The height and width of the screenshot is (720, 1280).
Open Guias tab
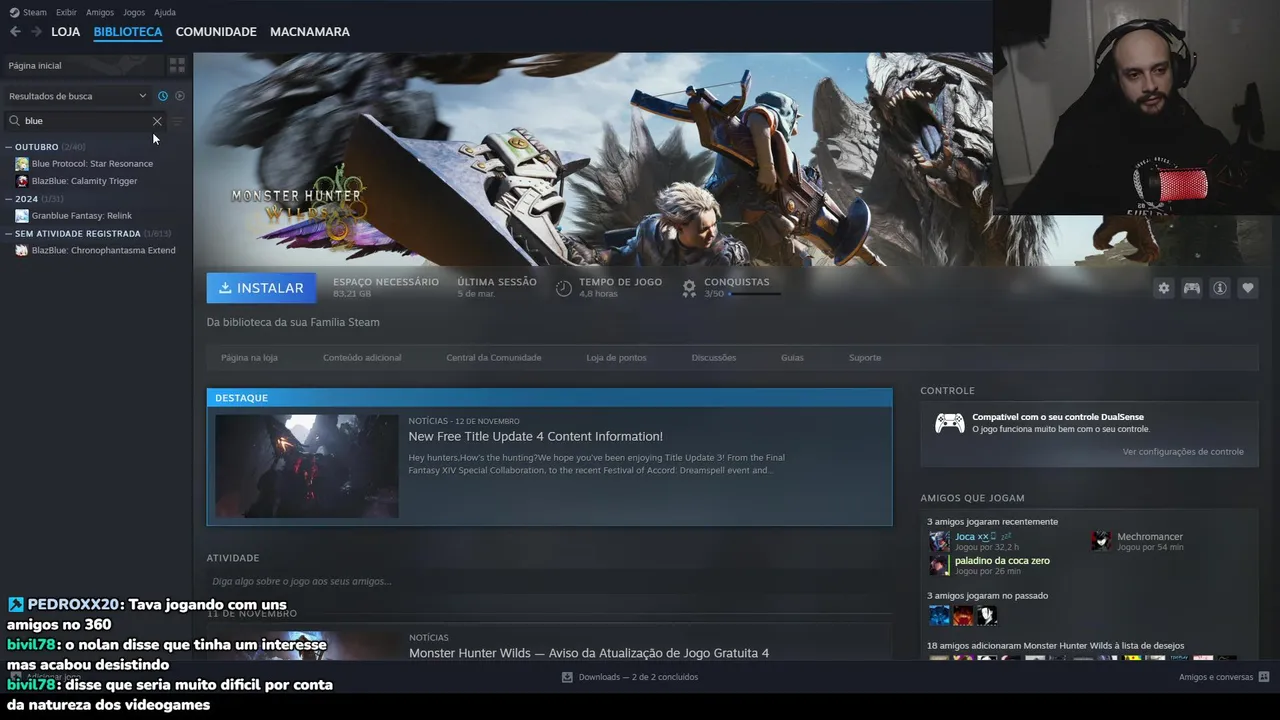pyautogui.click(x=792, y=358)
